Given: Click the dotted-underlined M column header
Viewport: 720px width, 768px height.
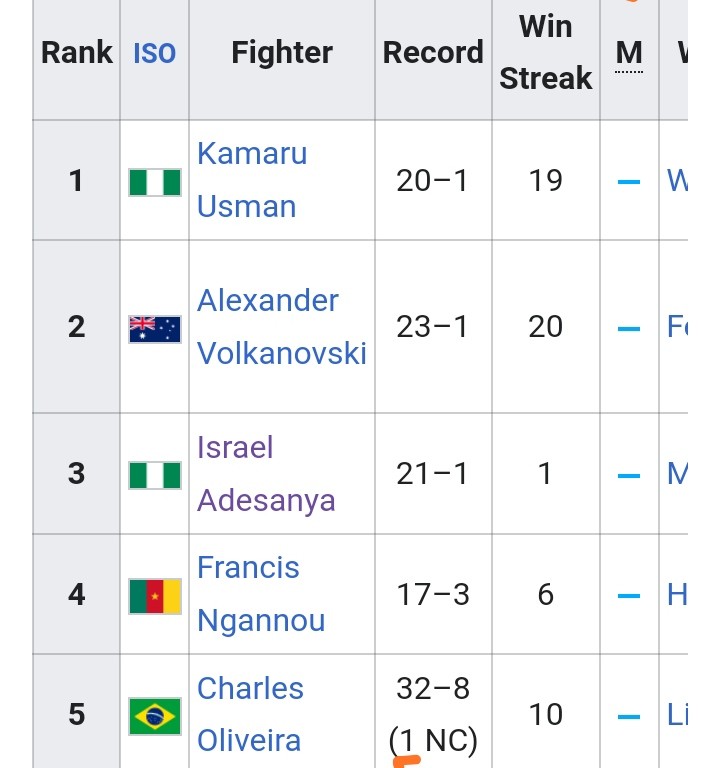Looking at the screenshot, I should [629, 53].
